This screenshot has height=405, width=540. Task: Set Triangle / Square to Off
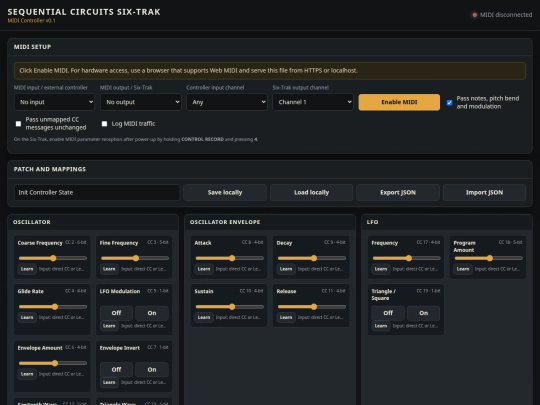click(388, 313)
